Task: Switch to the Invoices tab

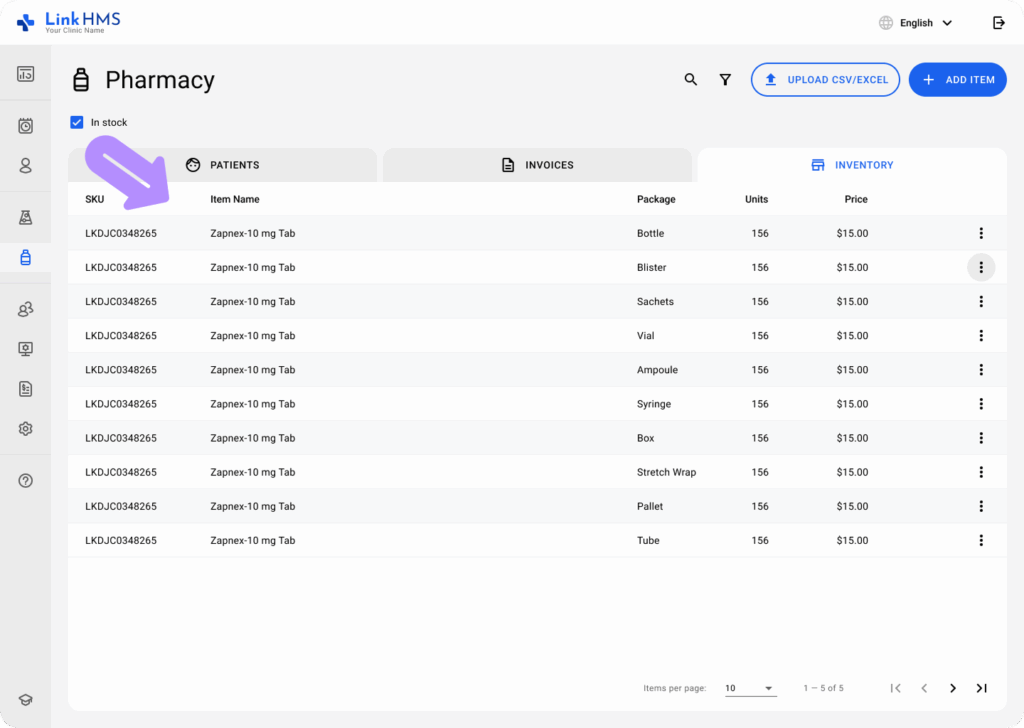Action: pyautogui.click(x=537, y=165)
